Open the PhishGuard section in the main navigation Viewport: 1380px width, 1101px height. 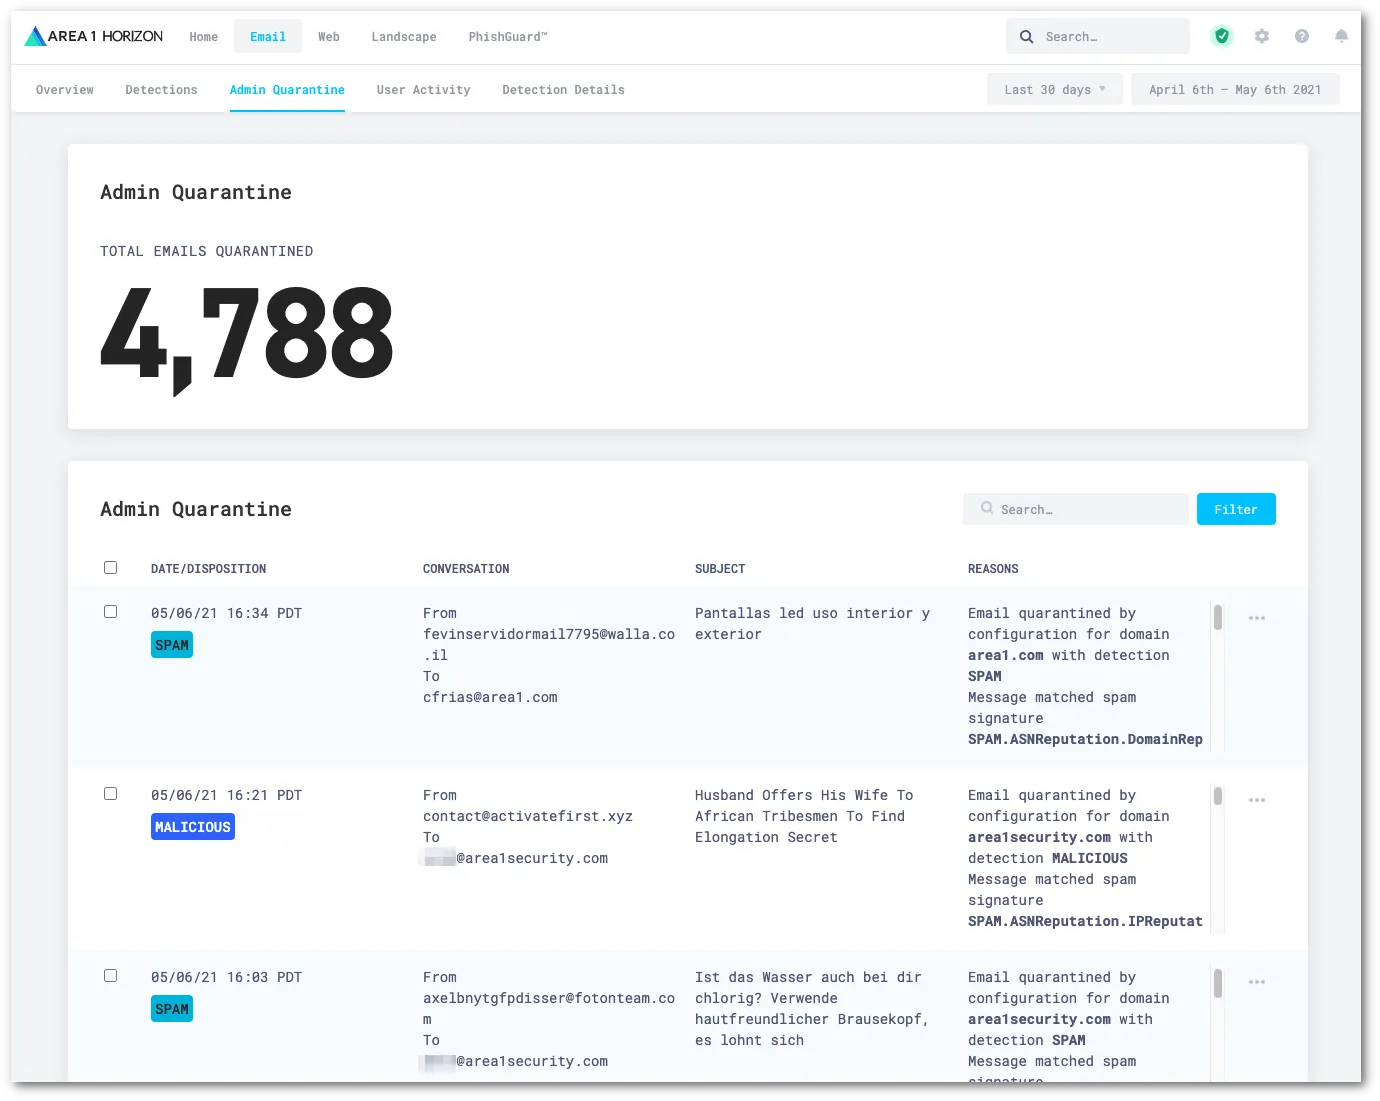[507, 36]
